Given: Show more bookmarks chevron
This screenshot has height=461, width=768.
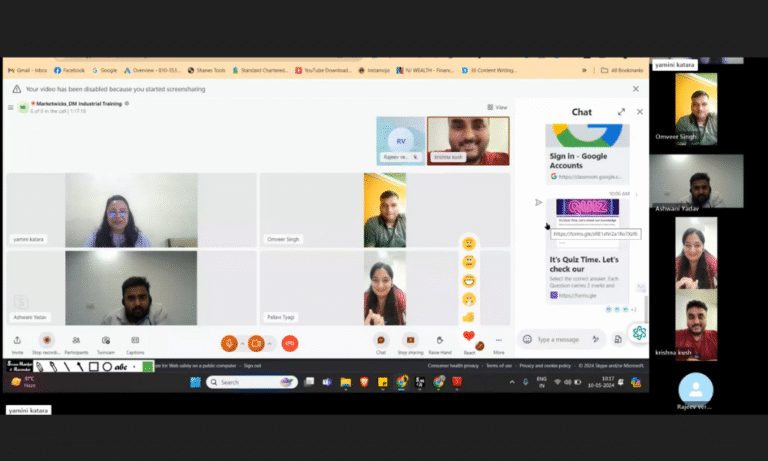Looking at the screenshot, I should pos(584,70).
